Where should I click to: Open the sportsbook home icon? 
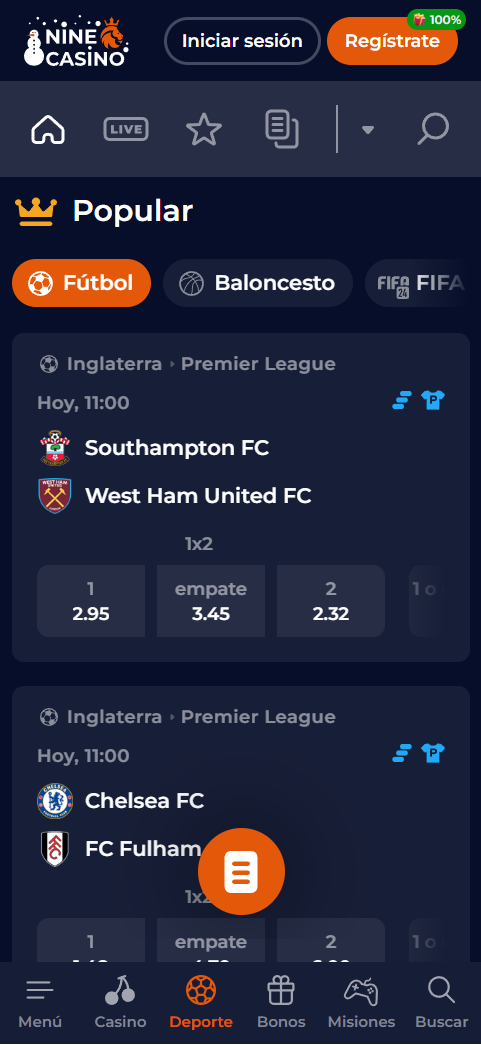coord(48,129)
